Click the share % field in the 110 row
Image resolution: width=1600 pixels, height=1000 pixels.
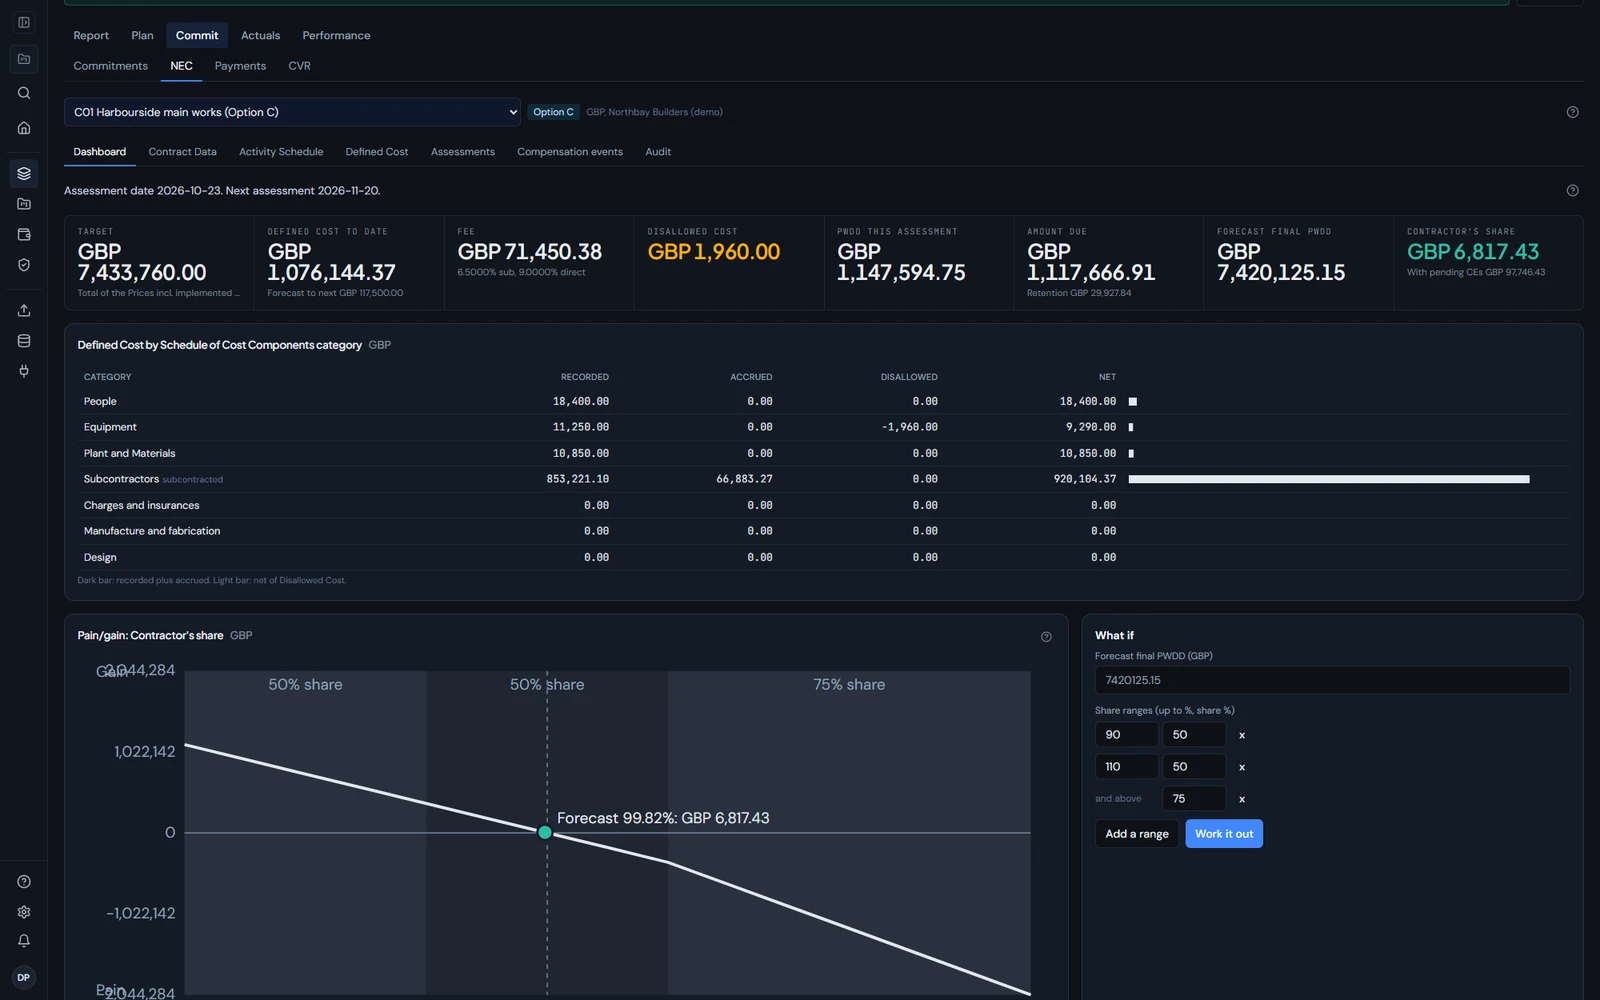pos(1194,767)
